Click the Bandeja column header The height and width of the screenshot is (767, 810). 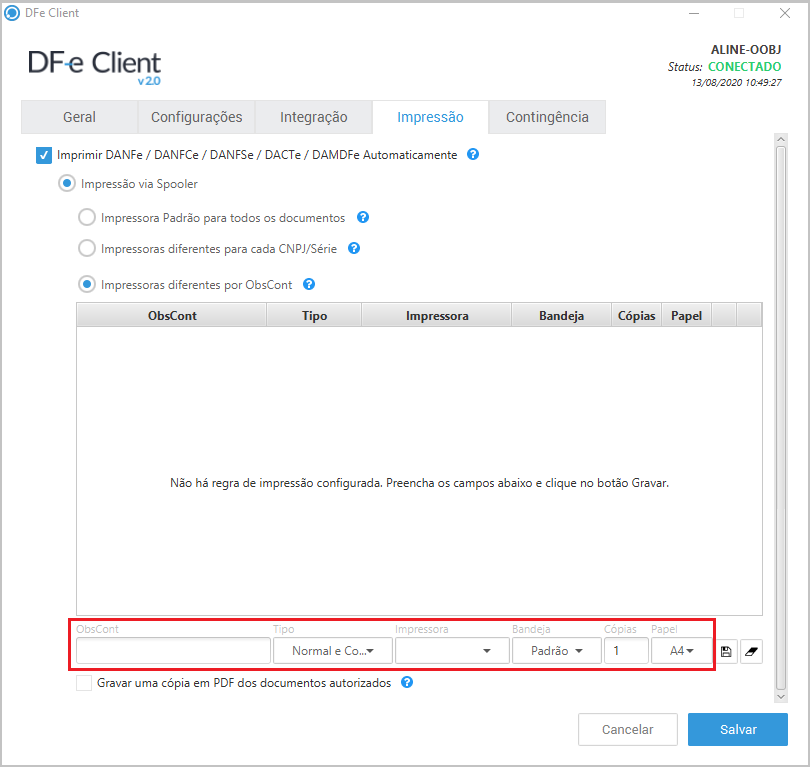point(562,316)
